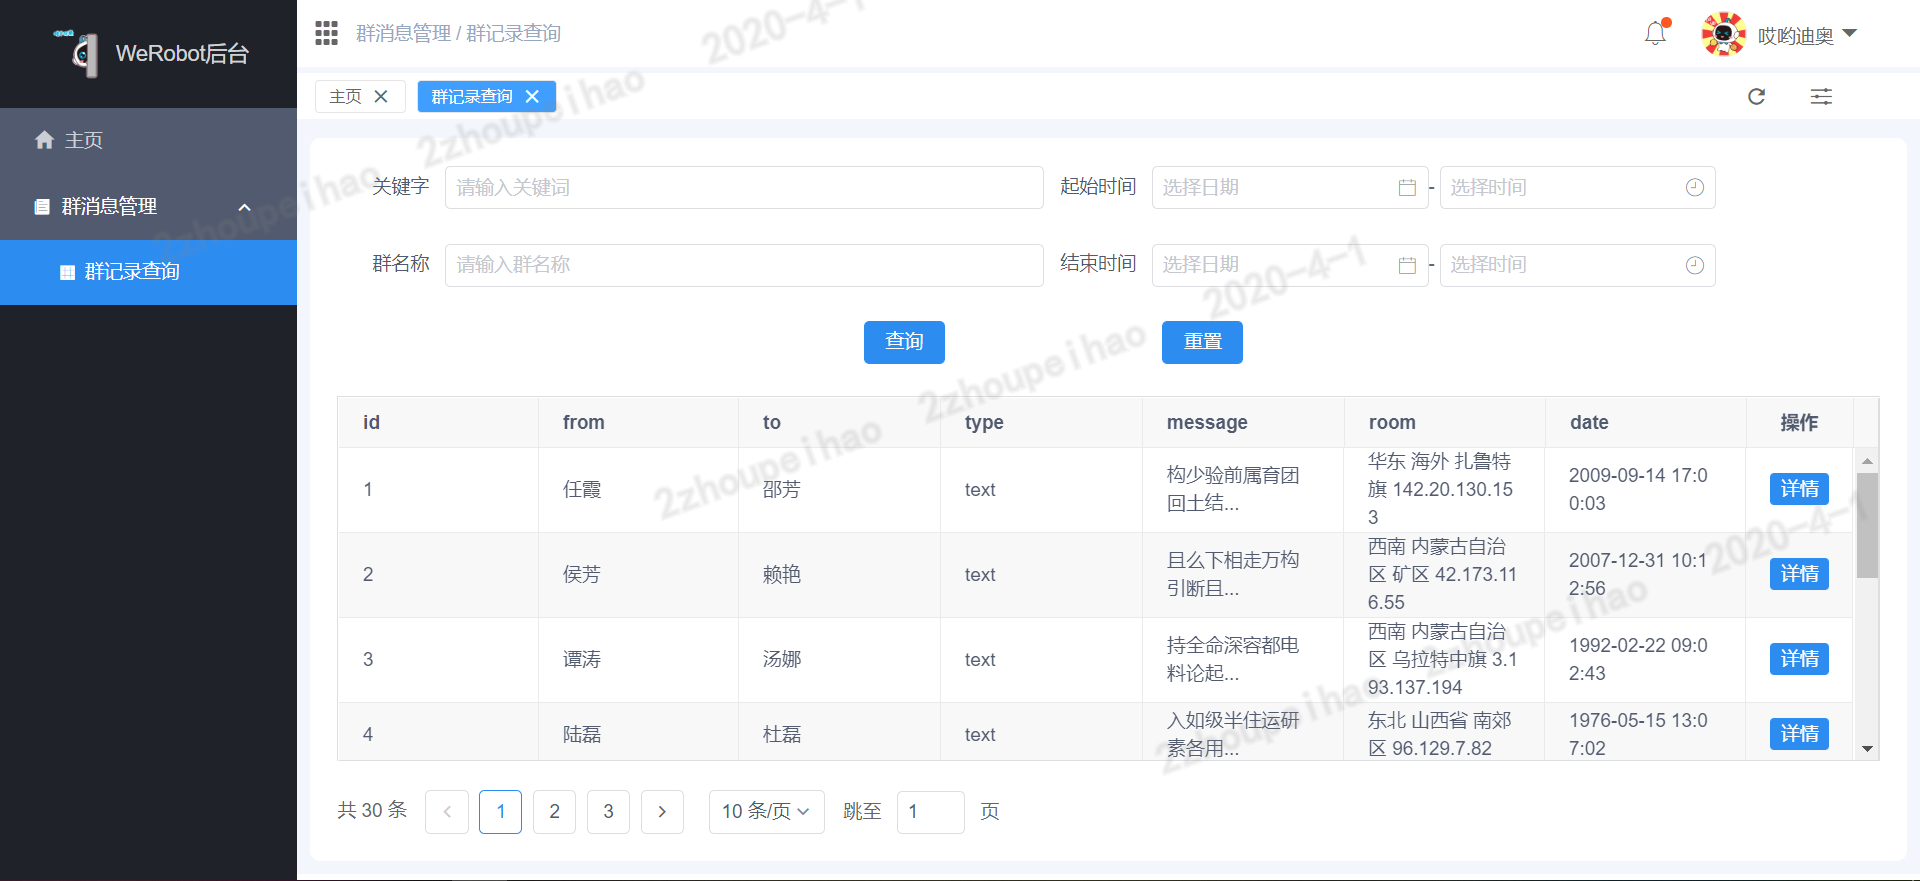Click 共 30 条 total count text

(x=372, y=810)
